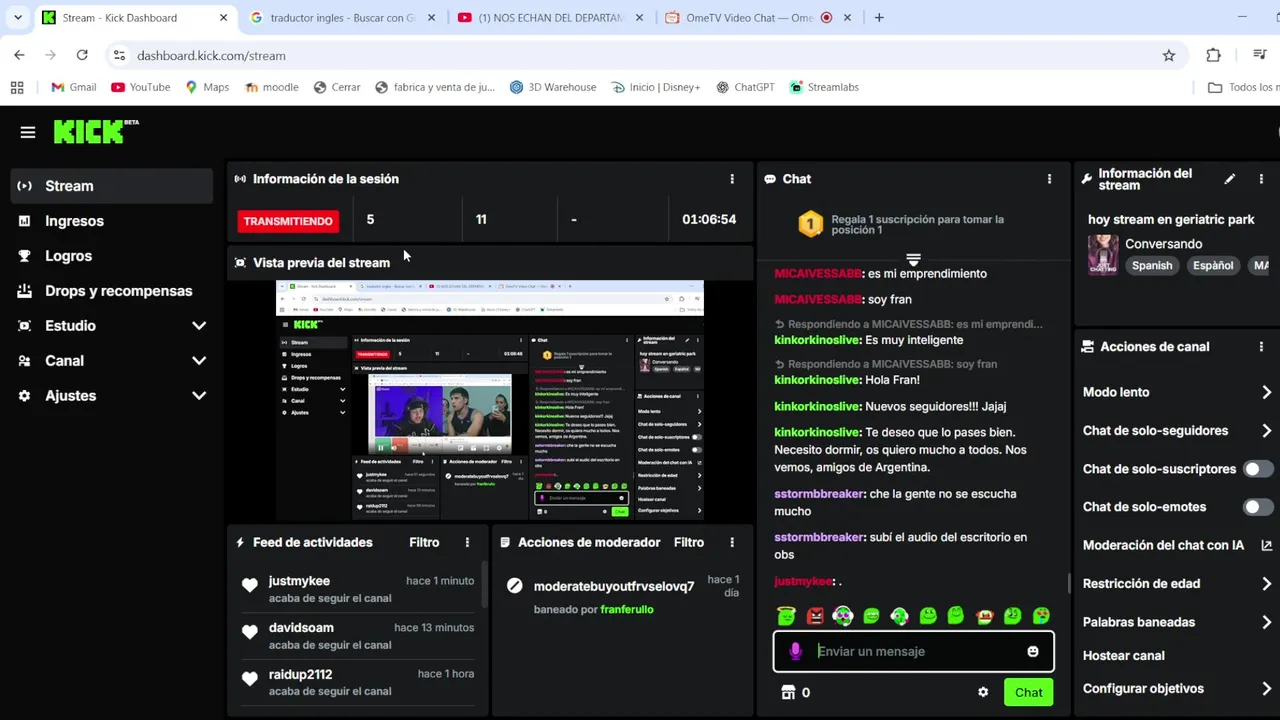Open the ChatGPT bookmark
Viewport: 1280px width, 720px height.
[745, 87]
